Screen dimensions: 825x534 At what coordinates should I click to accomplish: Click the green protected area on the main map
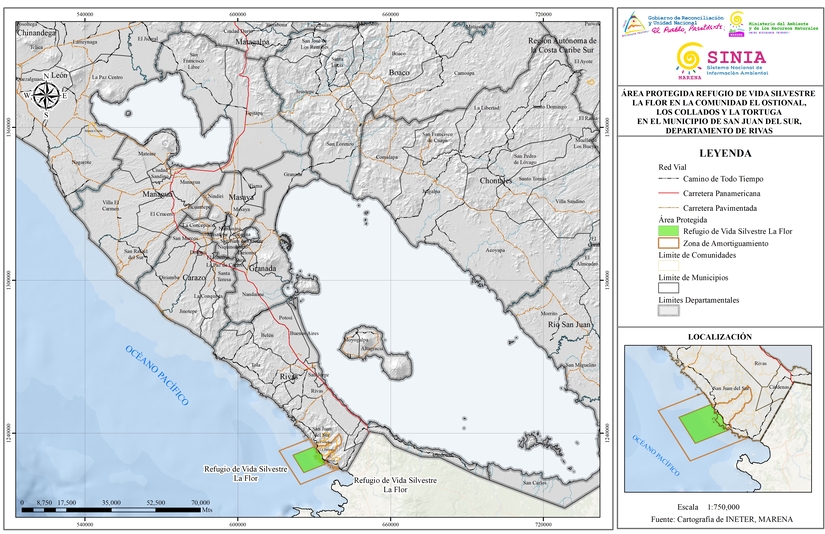309,458
